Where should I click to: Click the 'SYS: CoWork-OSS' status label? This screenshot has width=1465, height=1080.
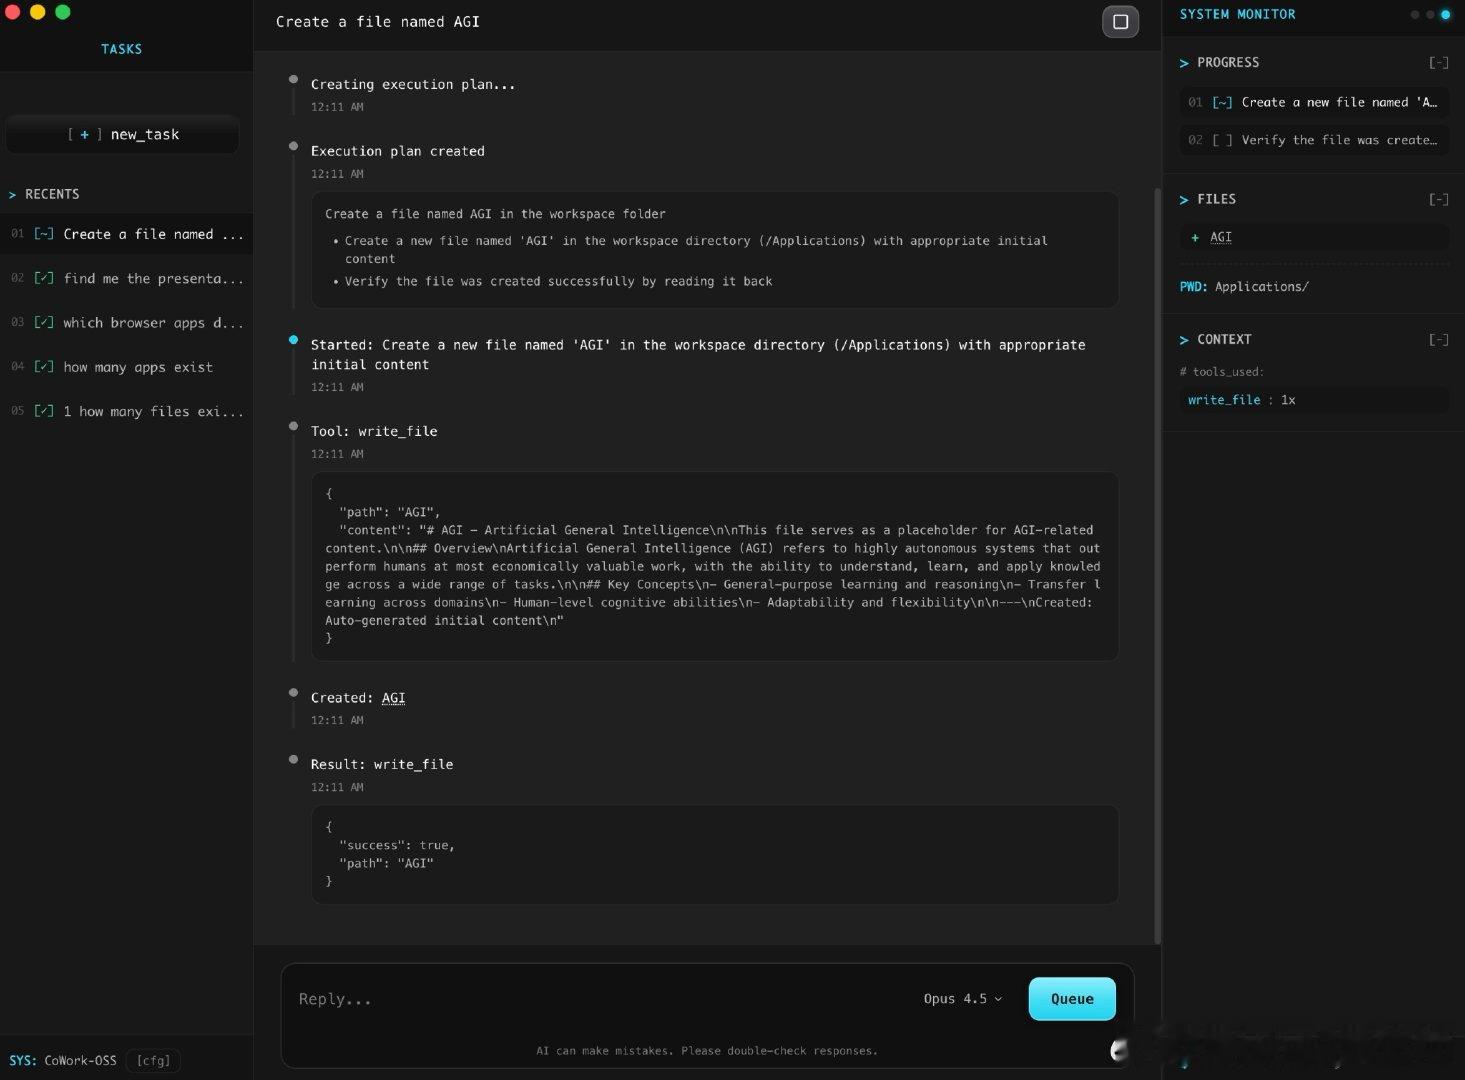pos(63,1060)
